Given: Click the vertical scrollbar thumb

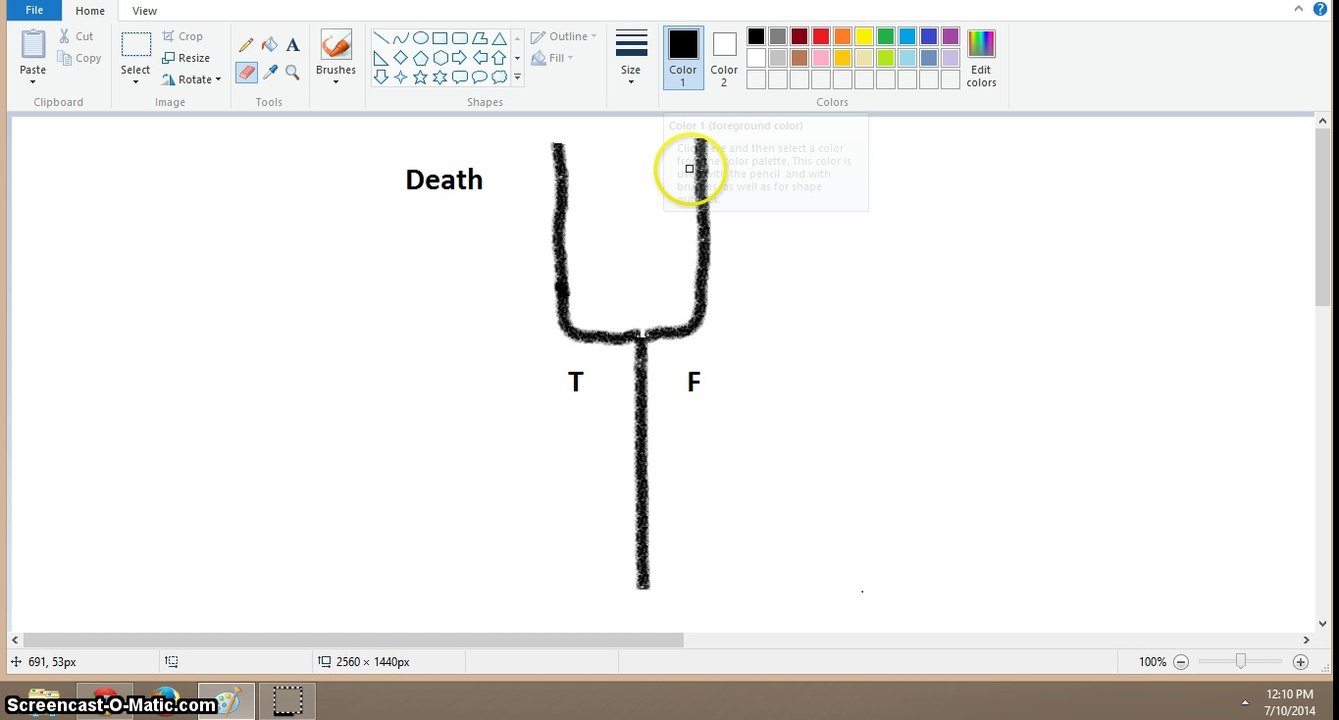Looking at the screenshot, I should (1323, 216).
